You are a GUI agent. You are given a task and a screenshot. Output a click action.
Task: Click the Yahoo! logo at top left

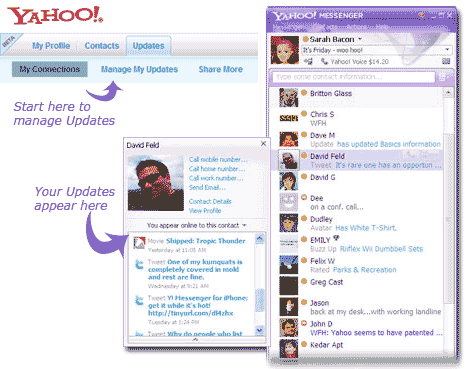pyautogui.click(x=55, y=16)
